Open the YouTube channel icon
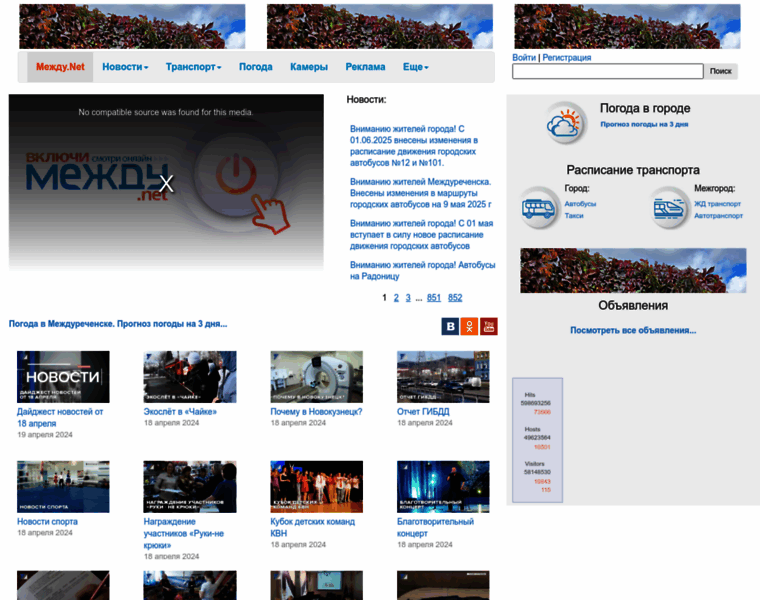760x600 pixels. [489, 326]
